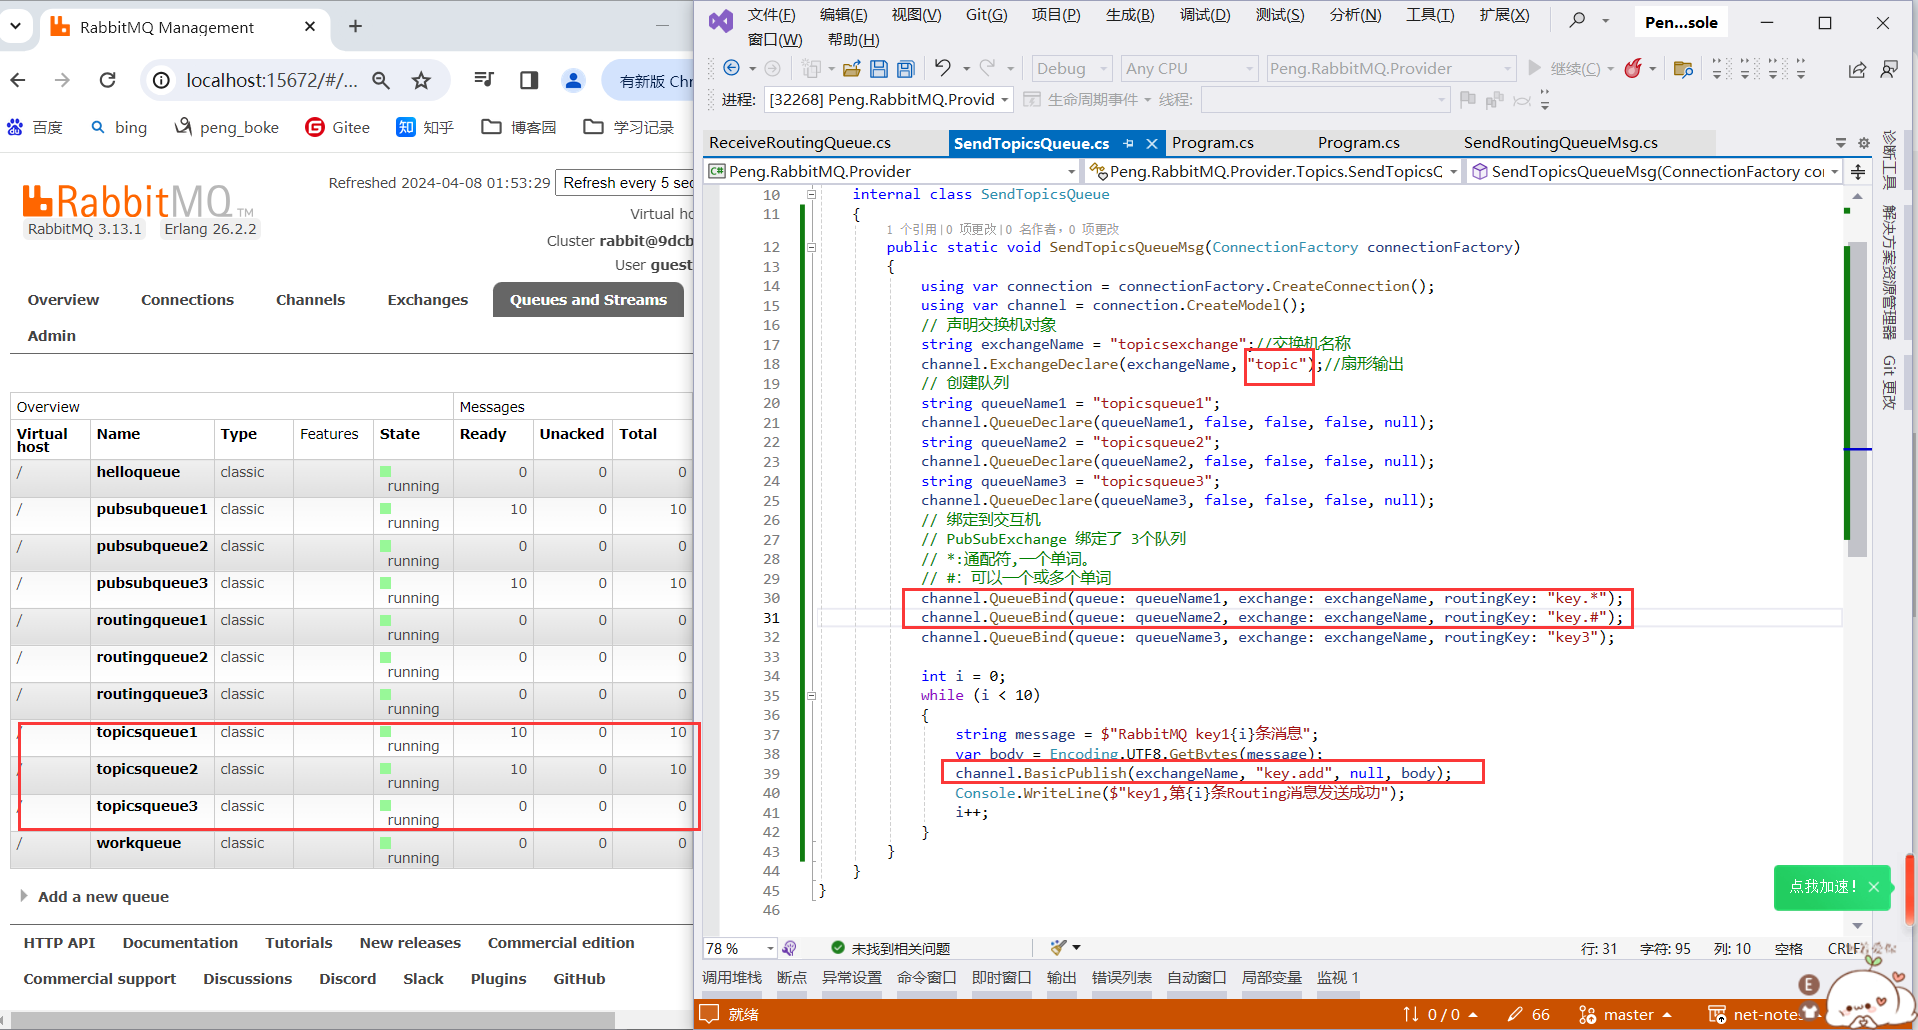Viewport: 1918px width, 1030px height.
Task: Split the editor with the splitter icon
Action: (x=1858, y=172)
